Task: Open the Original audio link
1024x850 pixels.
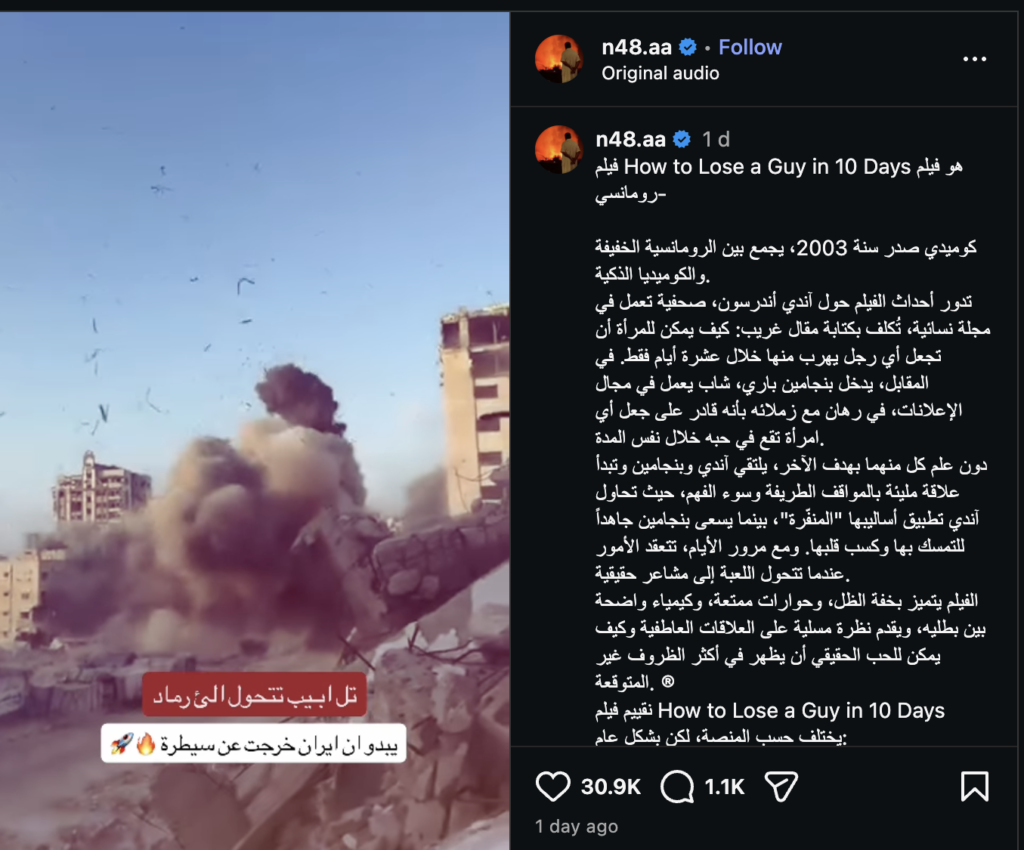Action: tap(660, 73)
